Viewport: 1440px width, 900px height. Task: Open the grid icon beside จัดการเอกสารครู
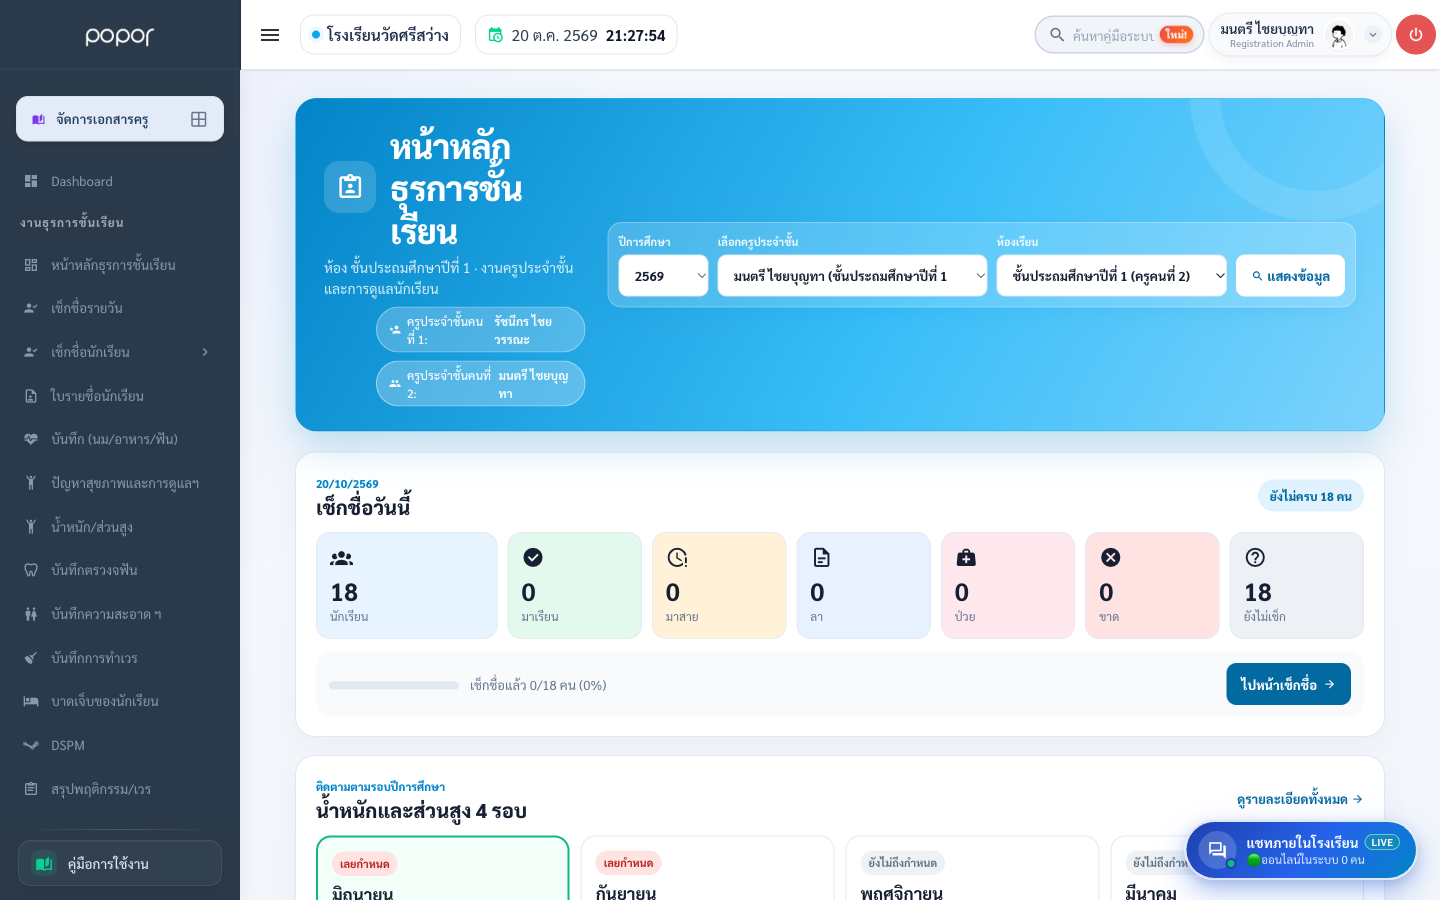(199, 119)
